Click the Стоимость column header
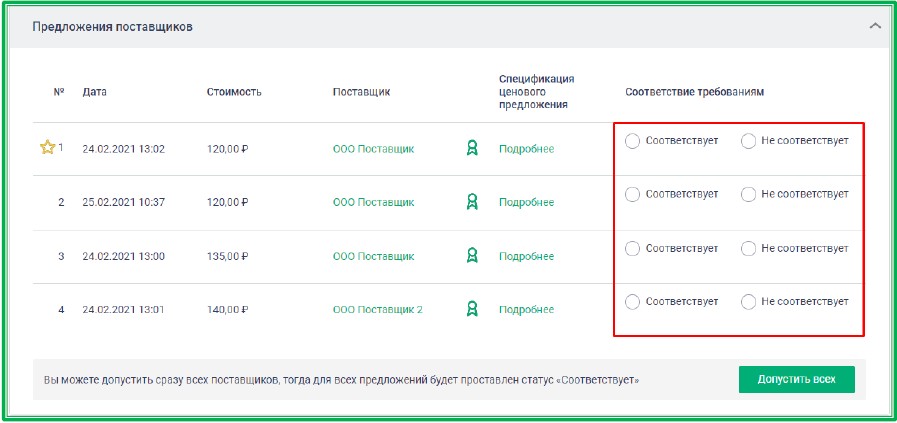This screenshot has height=423, width=897. 234,92
